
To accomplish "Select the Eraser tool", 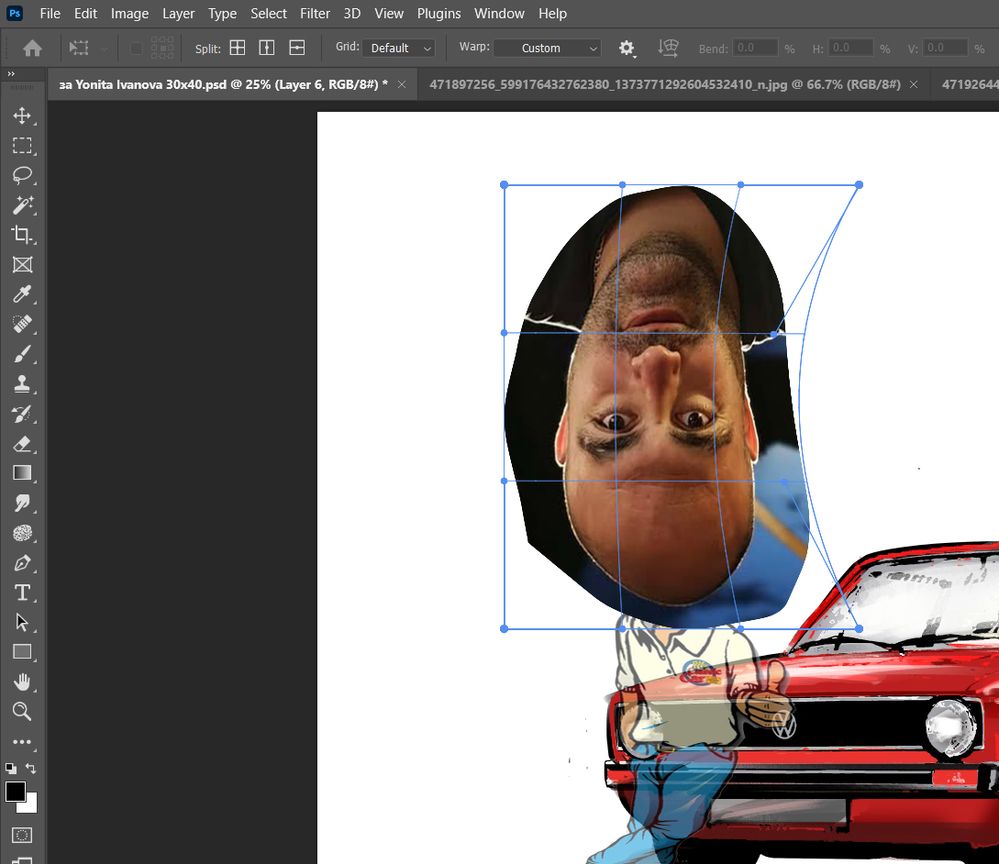I will (22, 443).
